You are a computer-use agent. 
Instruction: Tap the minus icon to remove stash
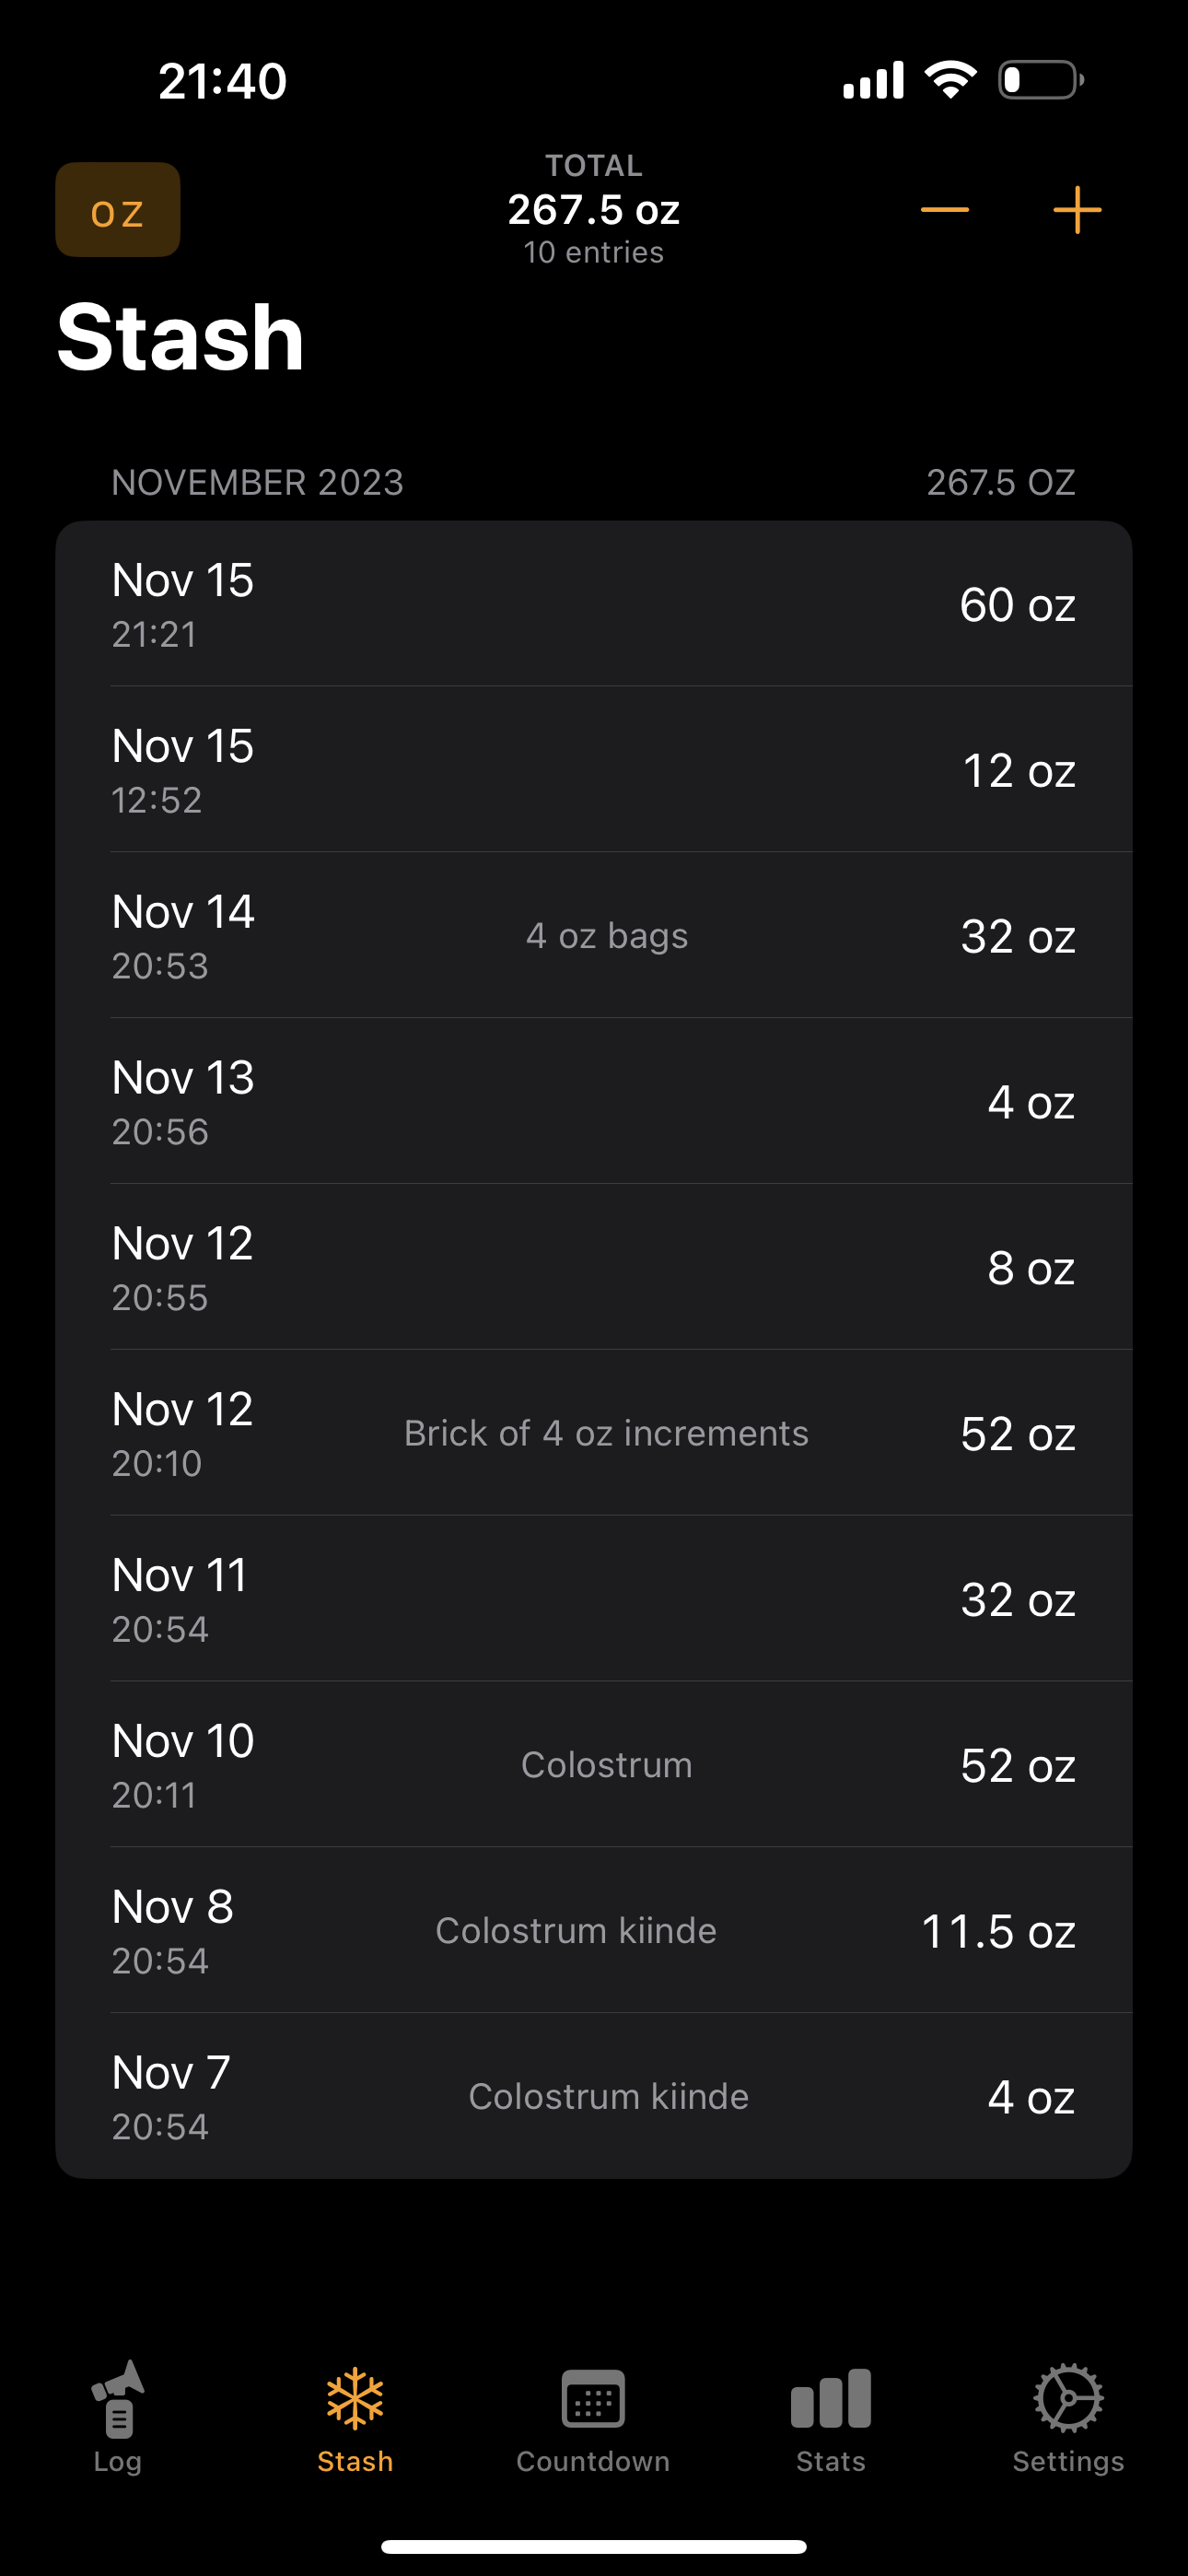944,210
